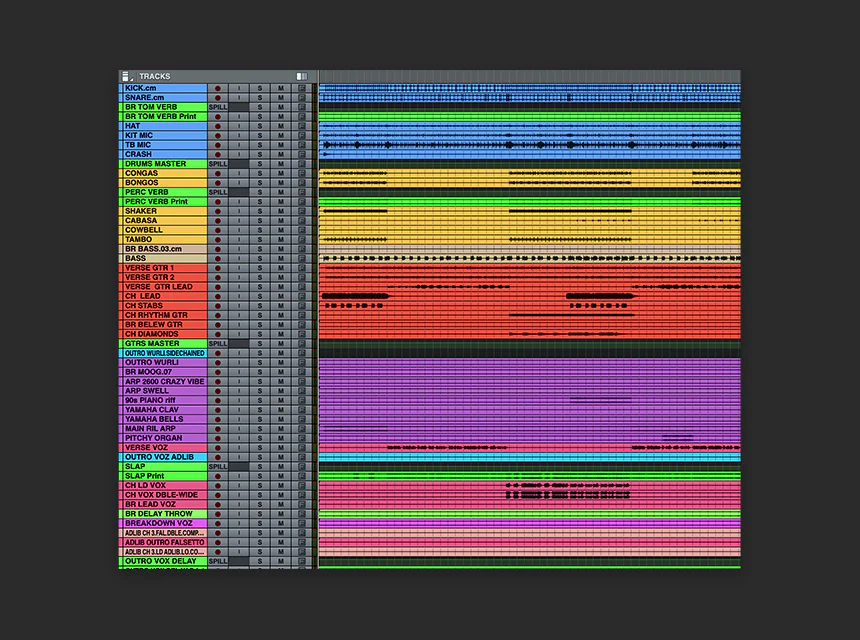Image resolution: width=860 pixels, height=640 pixels.
Task: Spill the OUTRO VOX DELAY folder track
Action: click(x=218, y=561)
